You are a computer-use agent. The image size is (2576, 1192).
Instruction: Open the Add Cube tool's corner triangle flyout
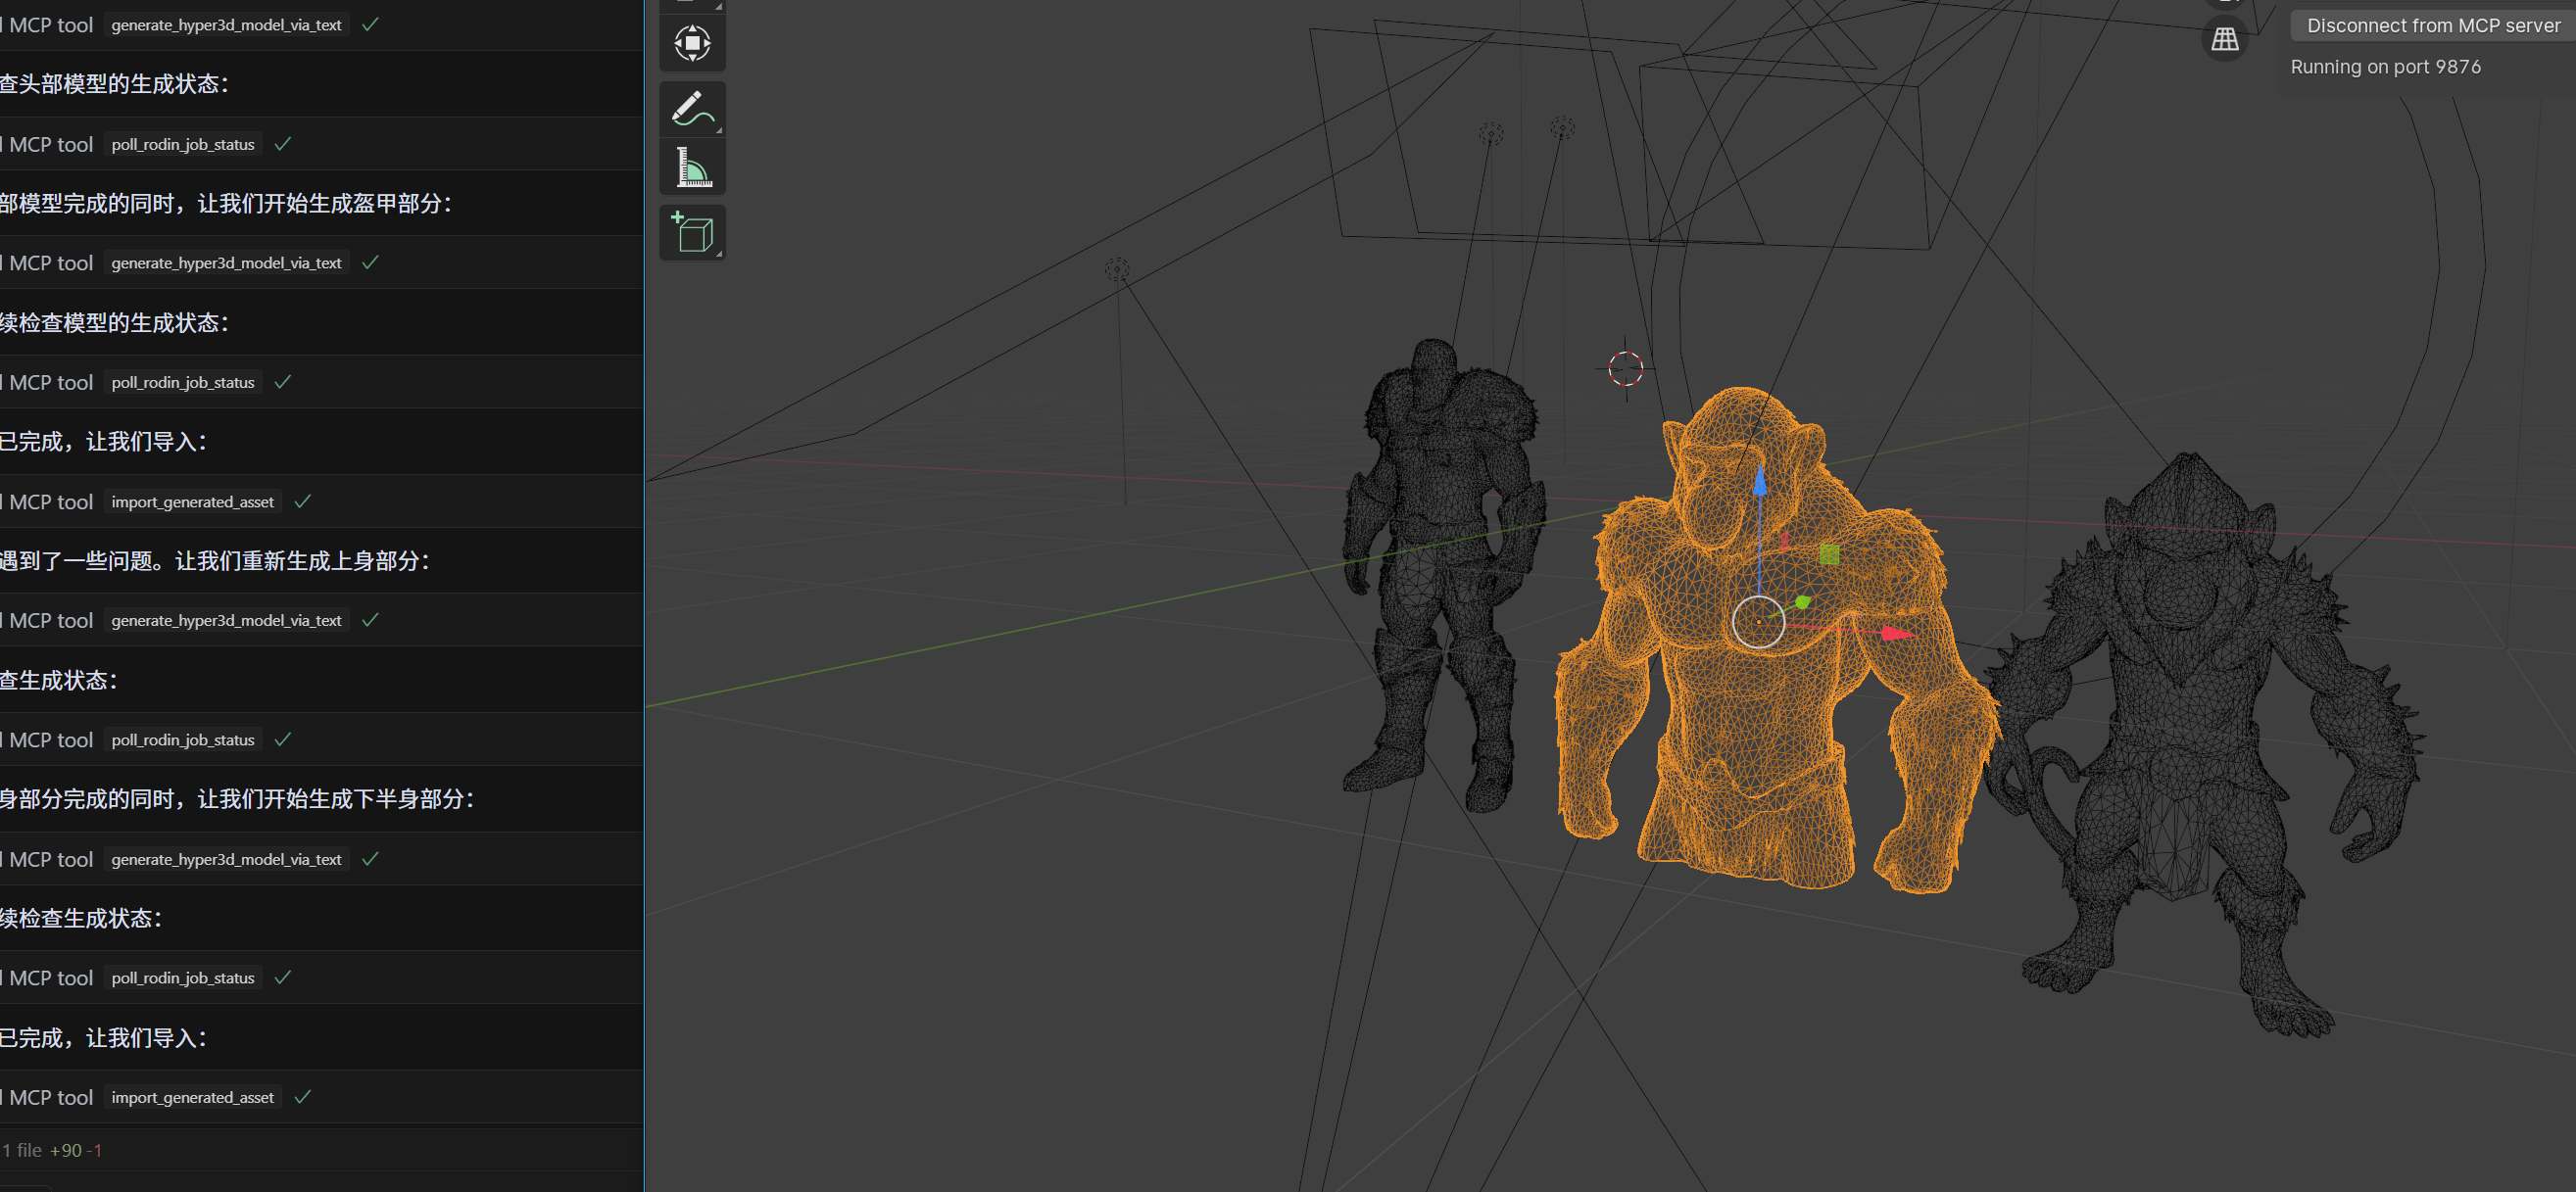click(x=718, y=254)
